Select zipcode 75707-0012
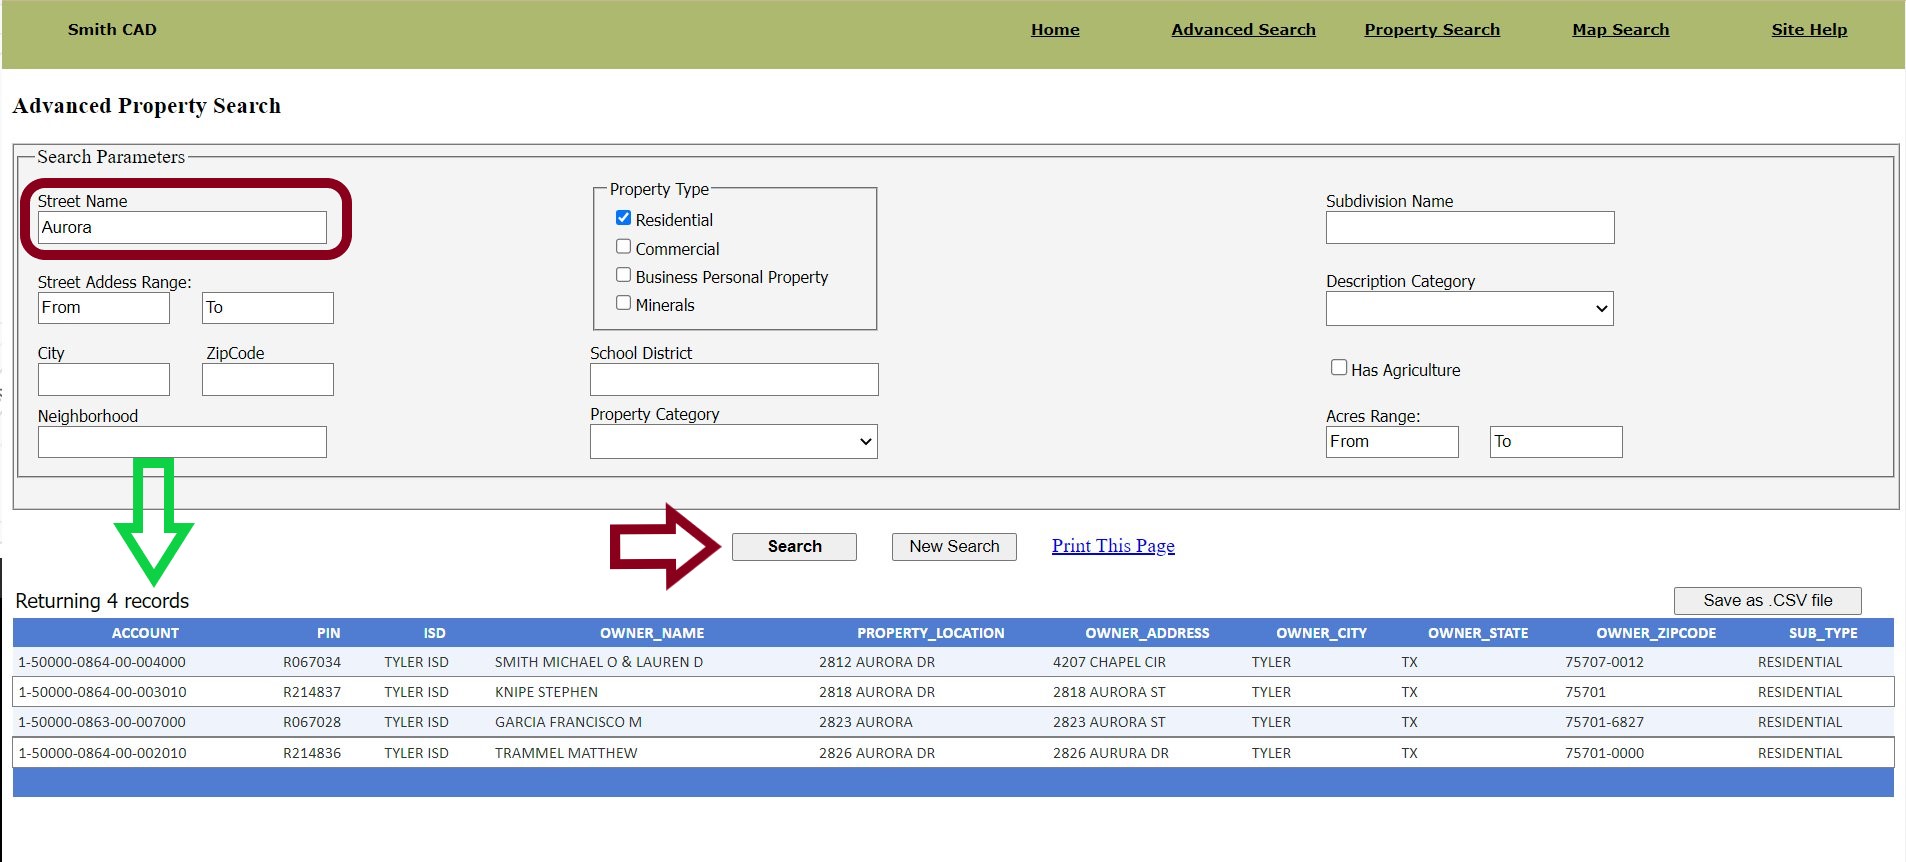Image resolution: width=1906 pixels, height=862 pixels. pyautogui.click(x=1604, y=662)
